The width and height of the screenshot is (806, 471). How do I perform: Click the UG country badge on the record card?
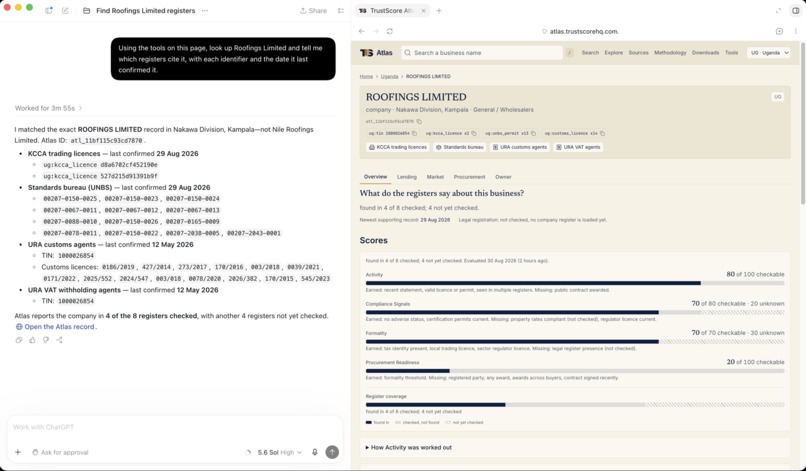(778, 97)
